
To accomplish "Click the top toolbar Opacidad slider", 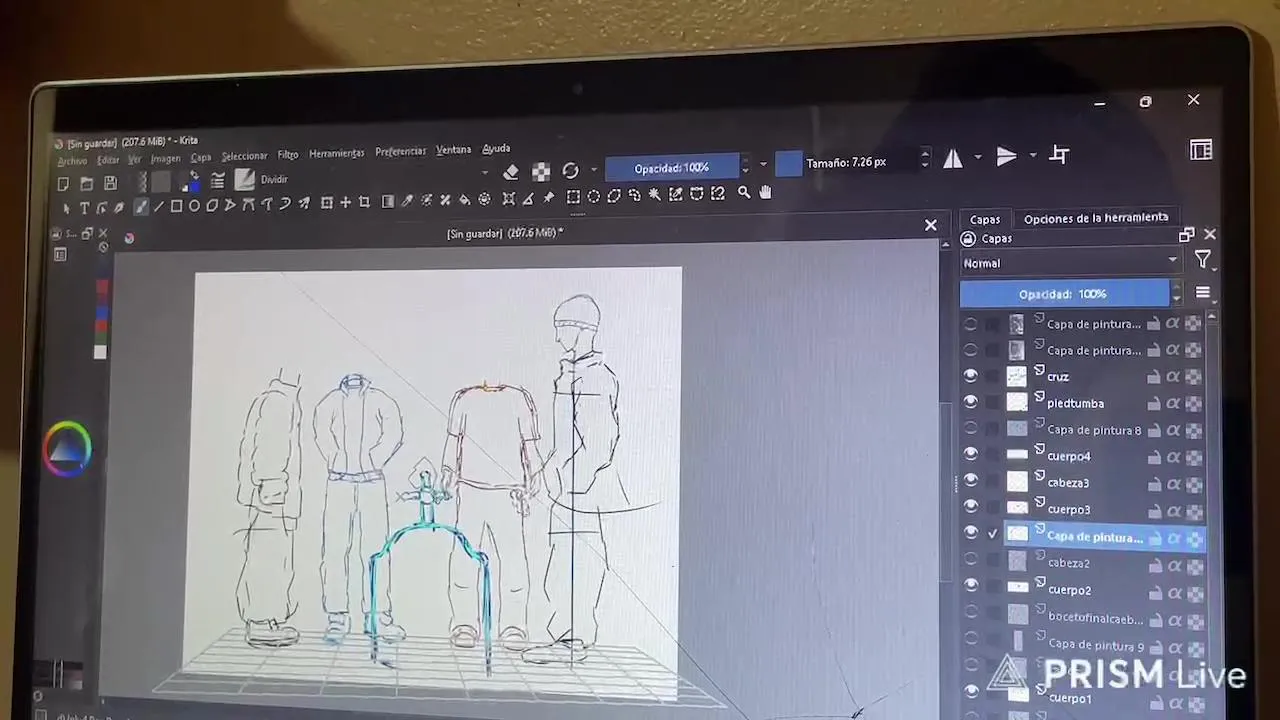I will pyautogui.click(x=671, y=167).
